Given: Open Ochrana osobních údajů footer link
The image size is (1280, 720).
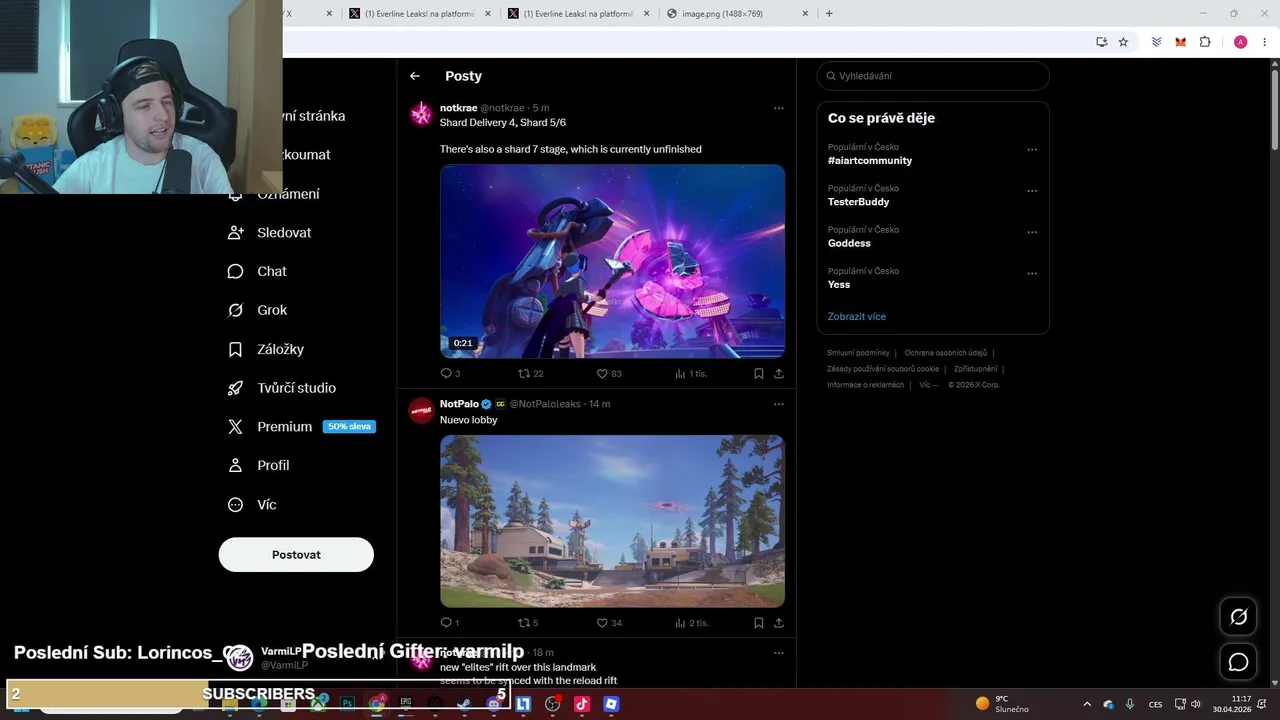Looking at the screenshot, I should click(x=946, y=353).
